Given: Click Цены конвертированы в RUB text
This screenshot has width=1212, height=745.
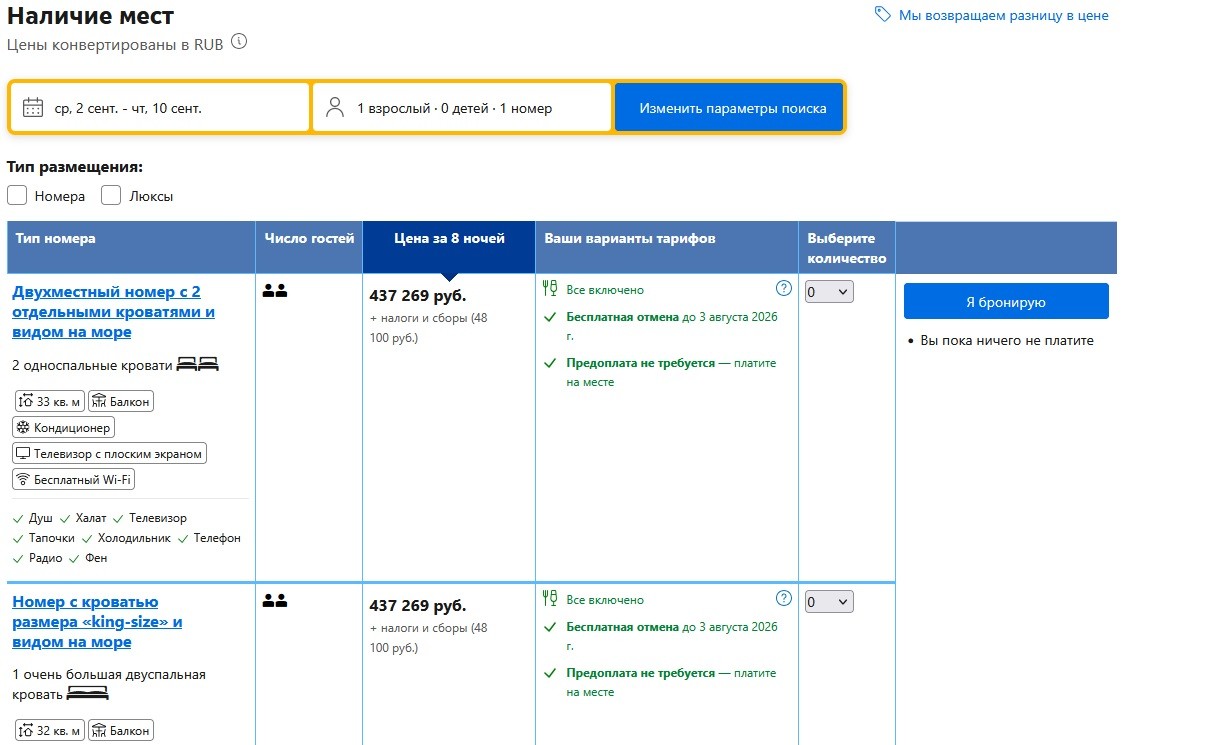Looking at the screenshot, I should coord(115,44).
